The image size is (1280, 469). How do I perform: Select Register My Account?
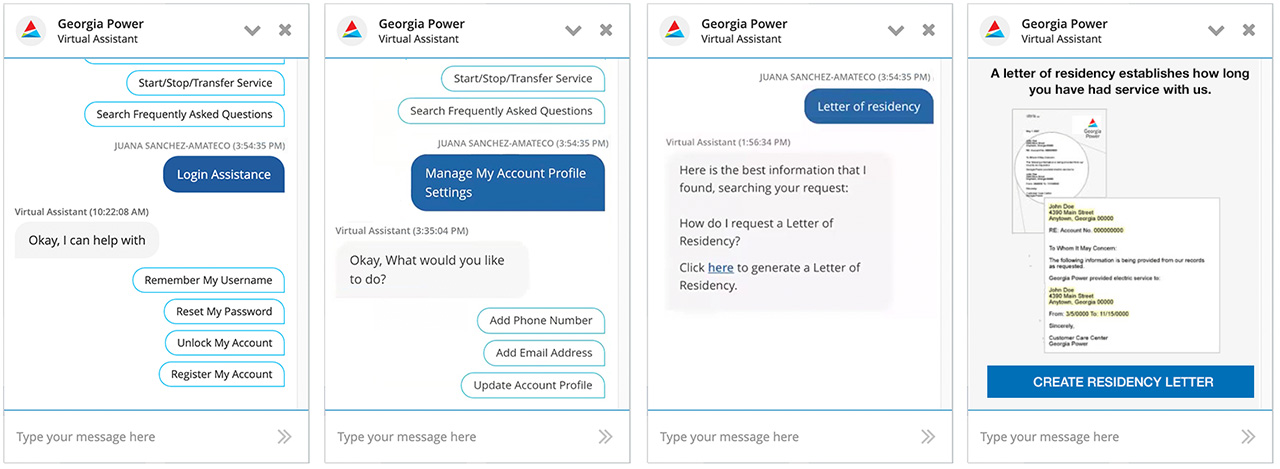(x=221, y=374)
